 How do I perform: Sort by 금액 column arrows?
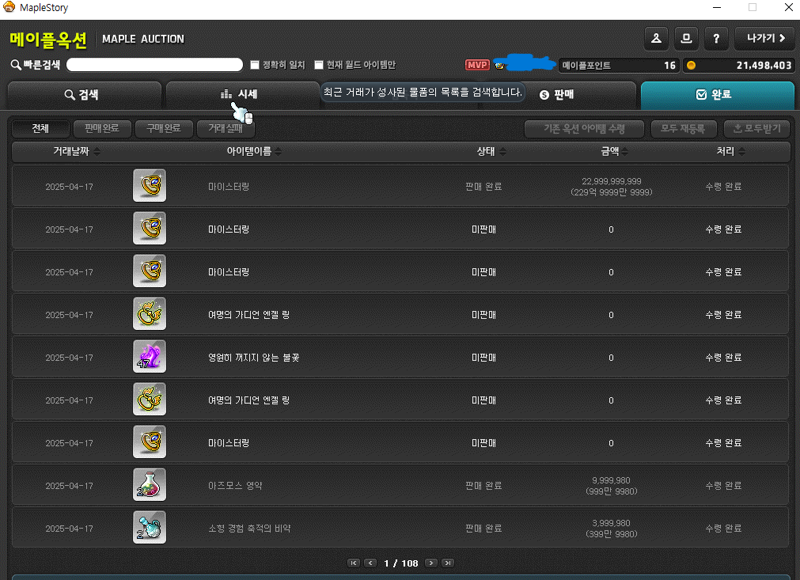[625, 152]
